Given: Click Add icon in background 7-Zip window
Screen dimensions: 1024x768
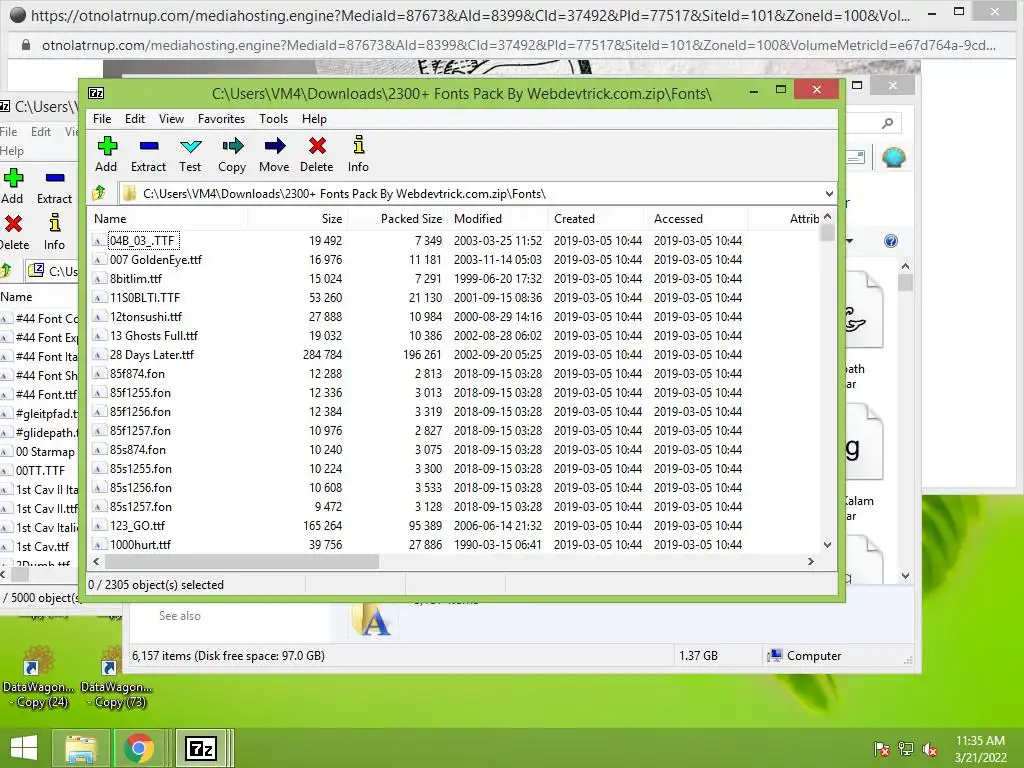Looking at the screenshot, I should tap(13, 178).
